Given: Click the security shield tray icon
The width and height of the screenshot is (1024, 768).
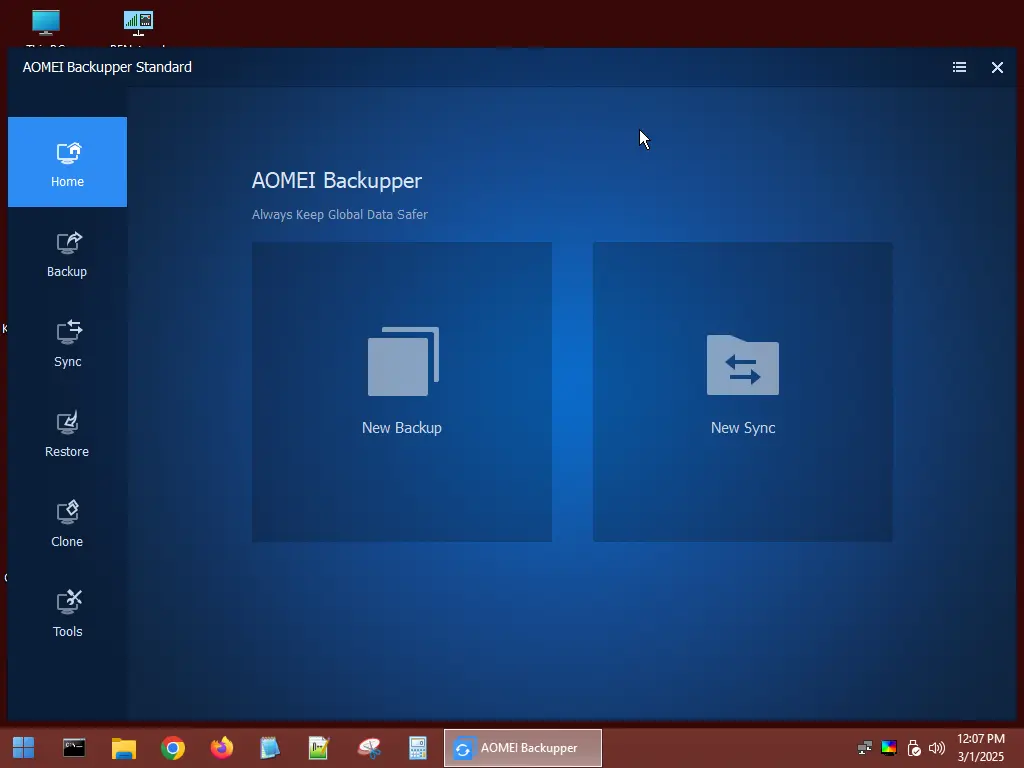Looking at the screenshot, I should (914, 748).
